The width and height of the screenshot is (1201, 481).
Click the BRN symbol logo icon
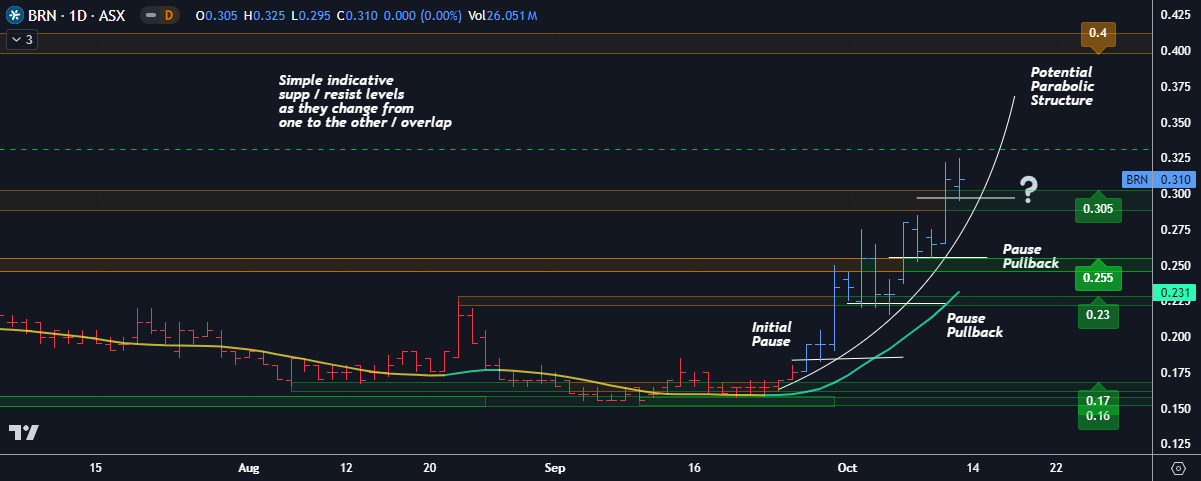click(15, 17)
